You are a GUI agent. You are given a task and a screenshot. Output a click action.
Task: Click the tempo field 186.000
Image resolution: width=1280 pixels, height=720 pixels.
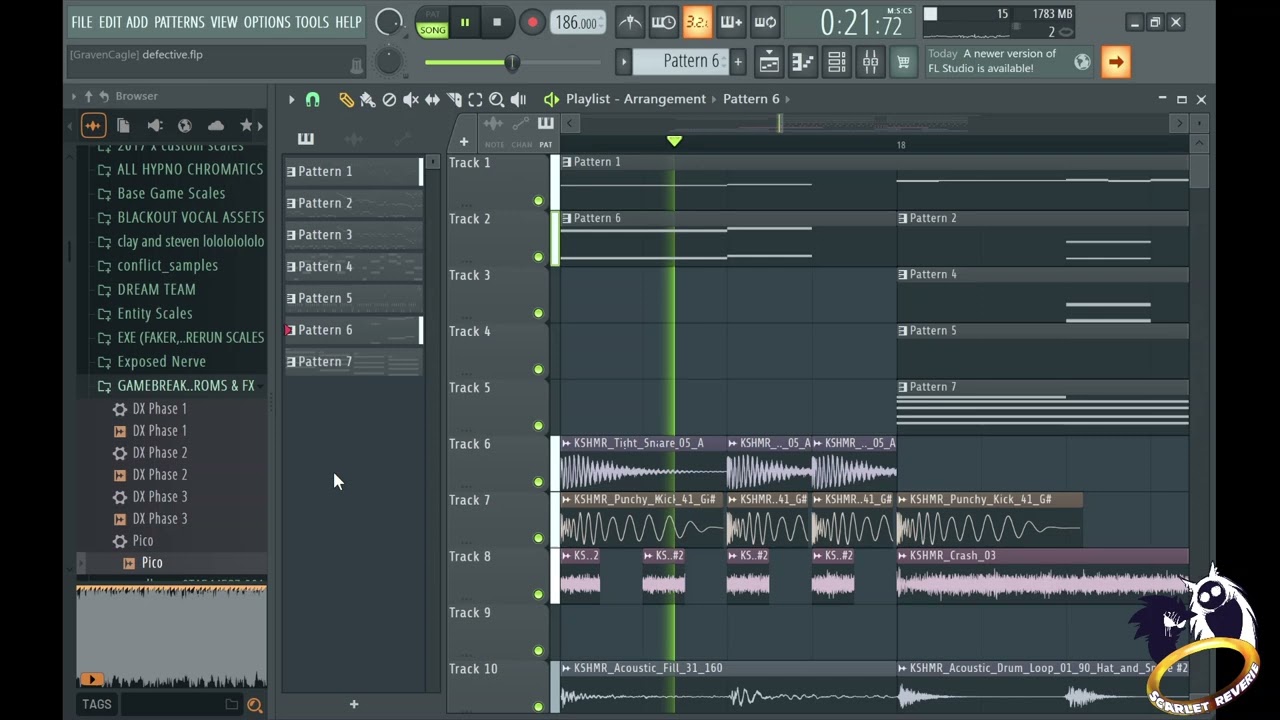tap(577, 23)
